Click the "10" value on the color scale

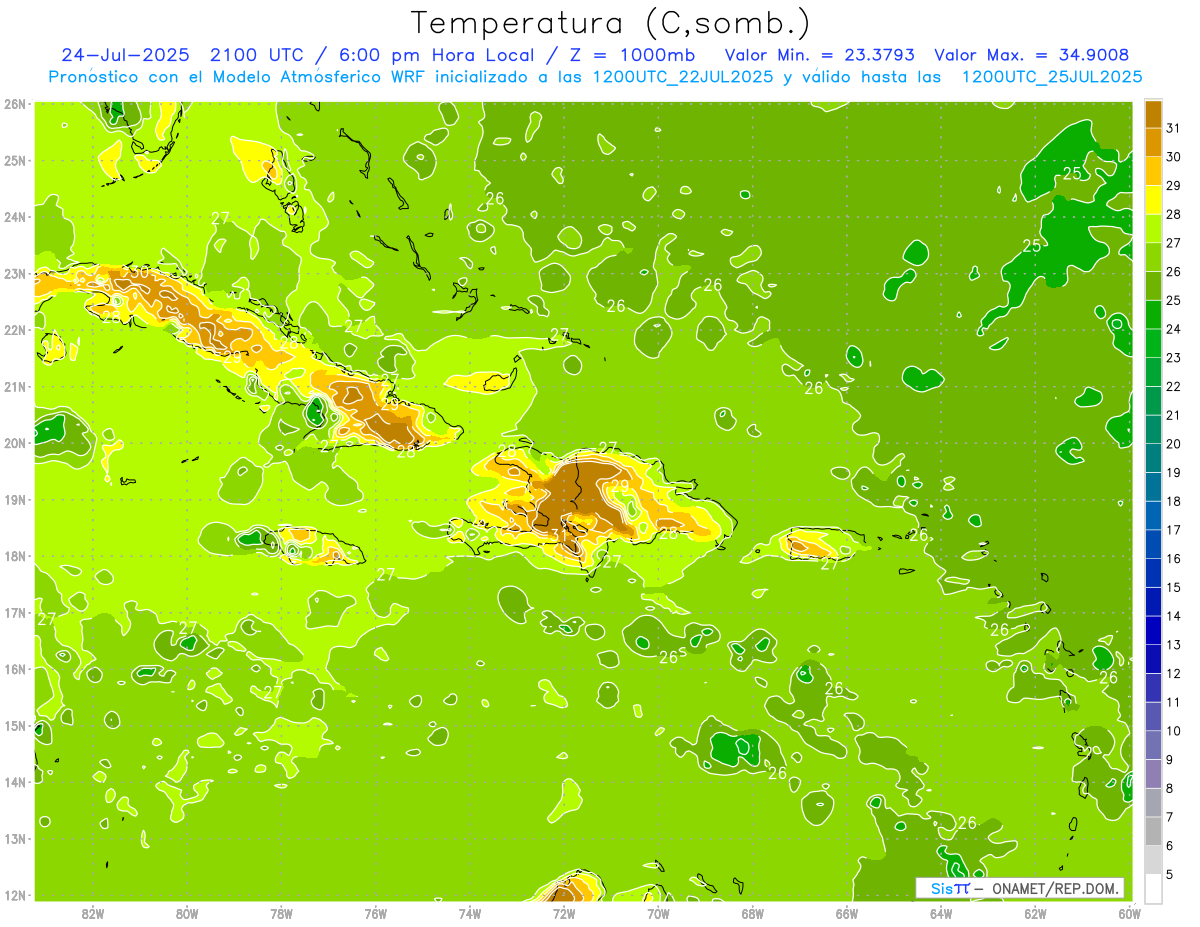[x=1174, y=731]
